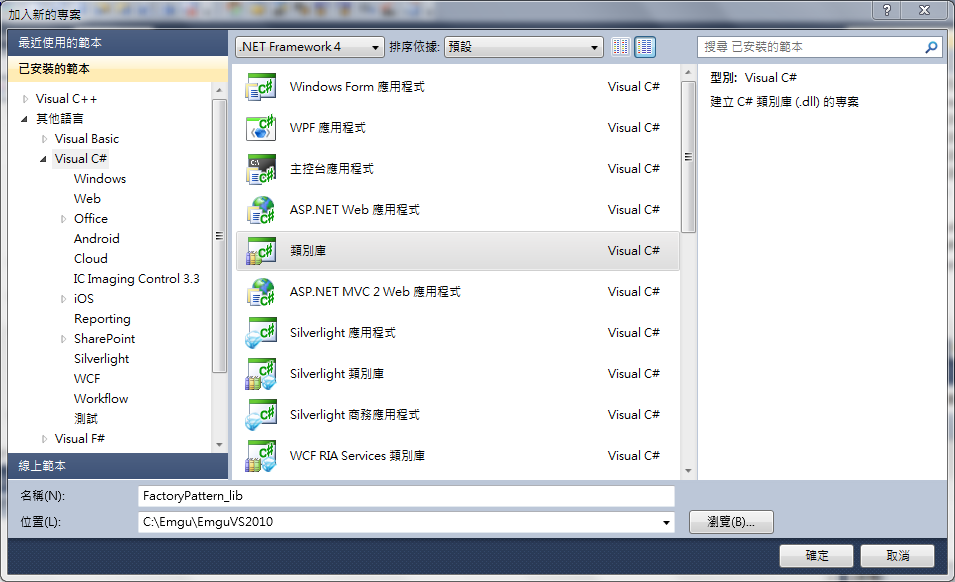Screen dimensions: 955x582
Task: Select the WCF RIA Services 類別庫 icon
Action: point(261,456)
